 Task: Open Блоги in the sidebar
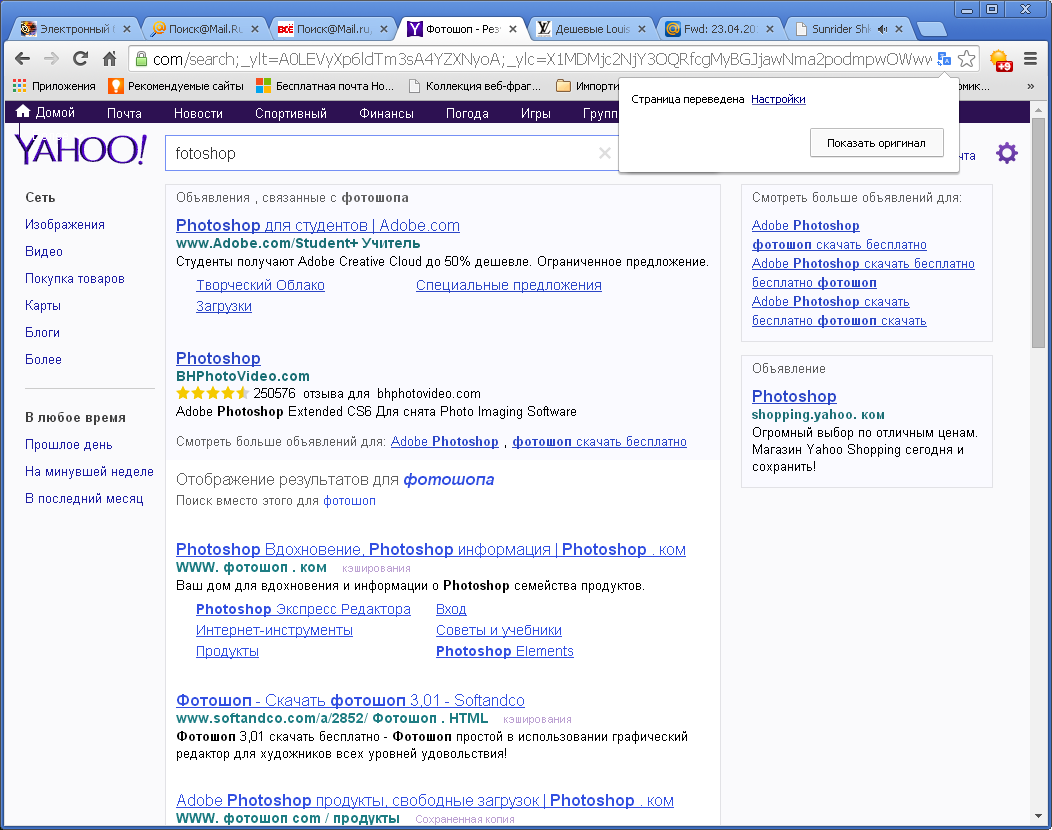pos(42,332)
